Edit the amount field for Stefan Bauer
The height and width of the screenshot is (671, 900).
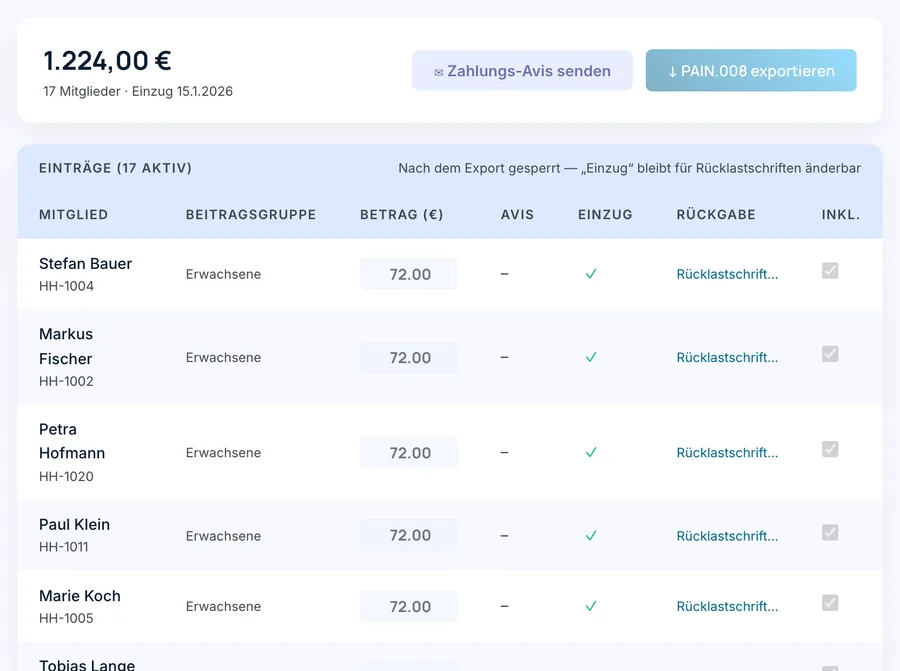coord(409,274)
